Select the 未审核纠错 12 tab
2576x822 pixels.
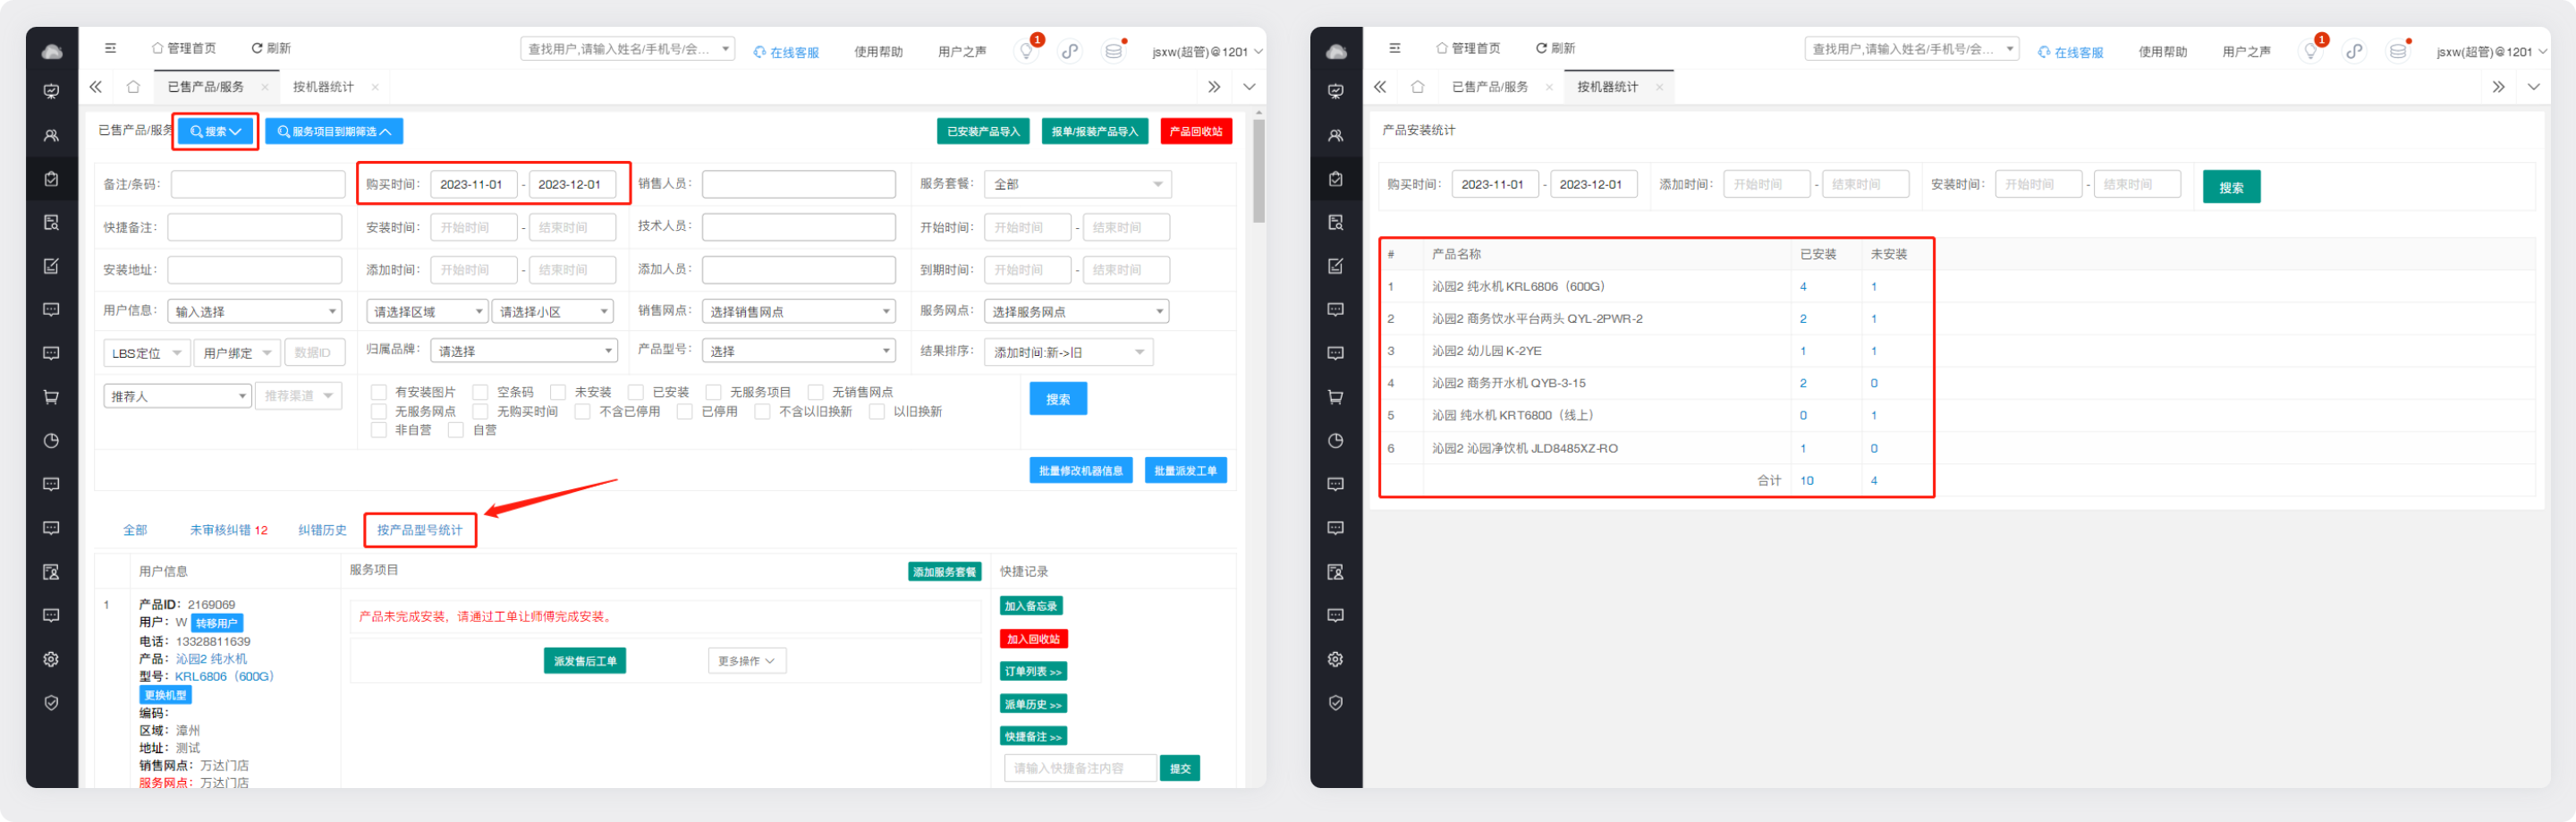pos(229,530)
